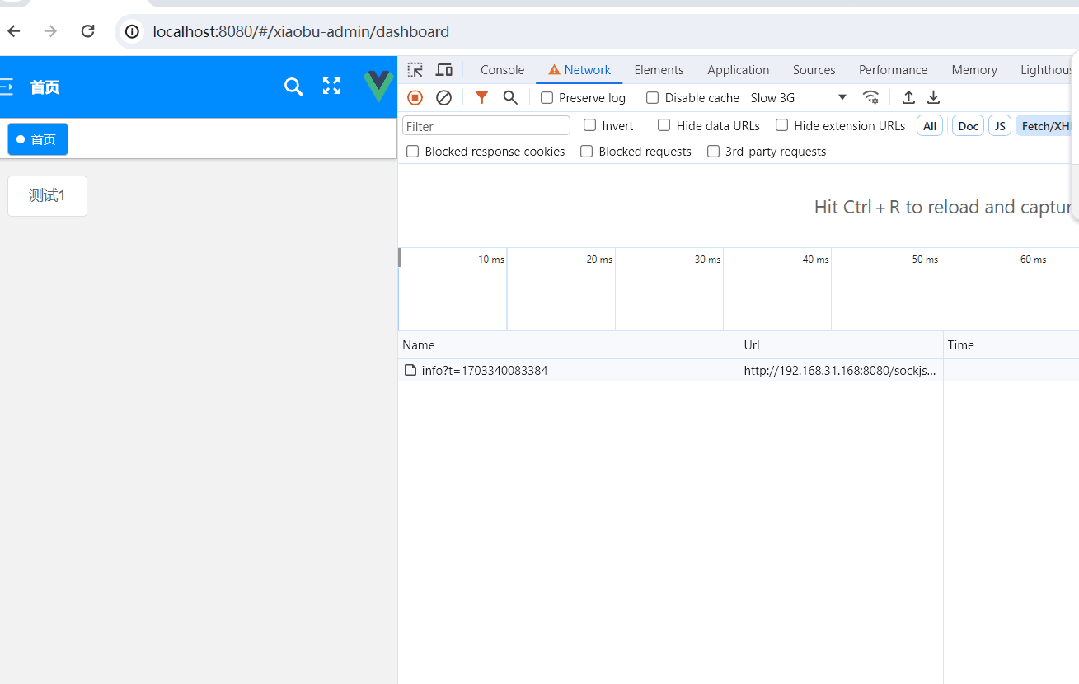The image size is (1079, 684).
Task: Click the network Filter text field
Action: coord(486,126)
